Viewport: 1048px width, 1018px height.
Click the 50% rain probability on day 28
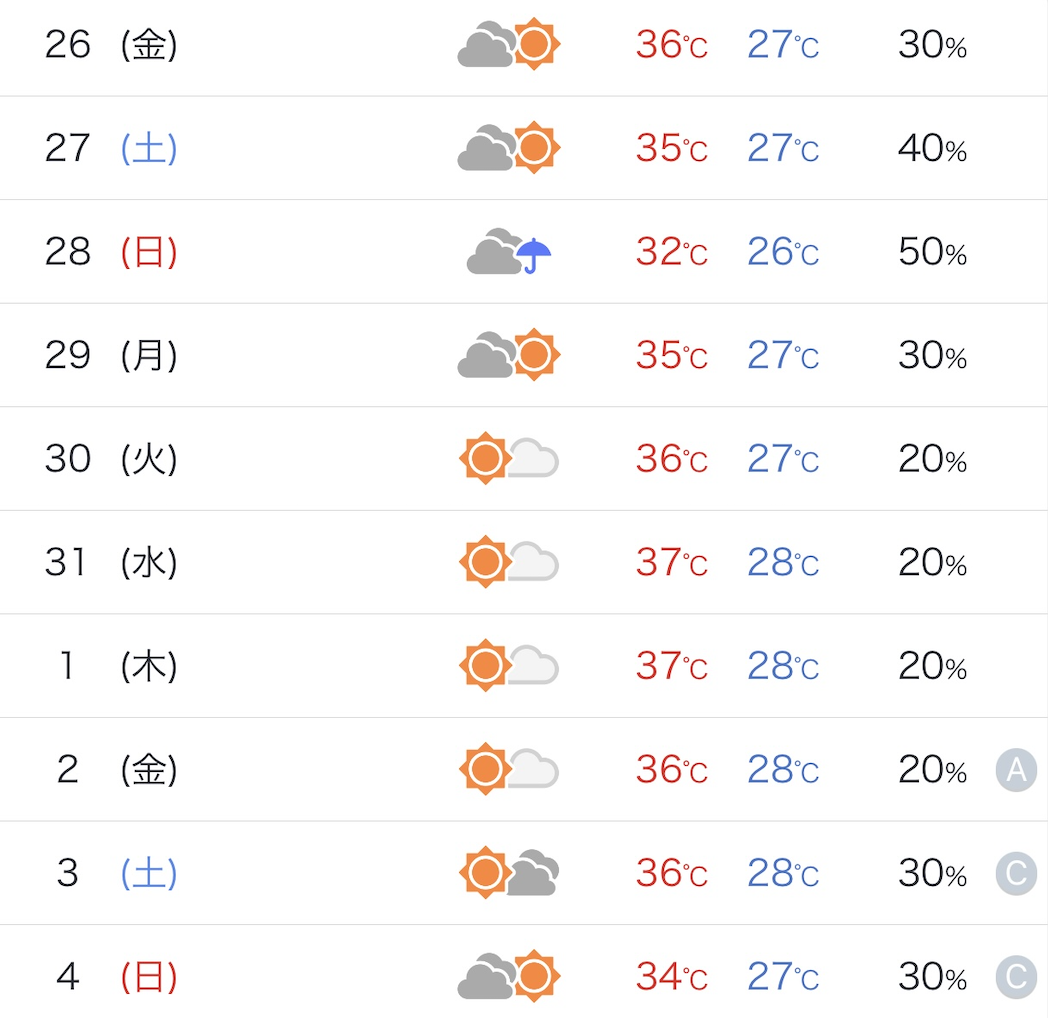tap(932, 251)
